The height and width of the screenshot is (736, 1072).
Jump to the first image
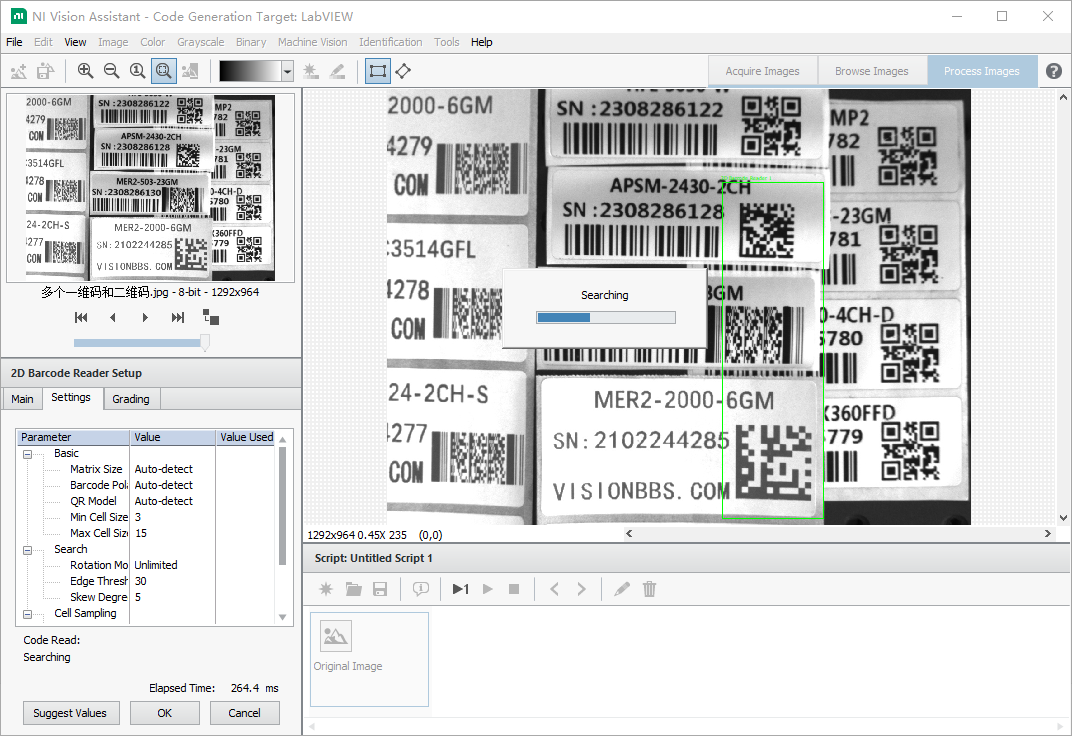(81, 317)
